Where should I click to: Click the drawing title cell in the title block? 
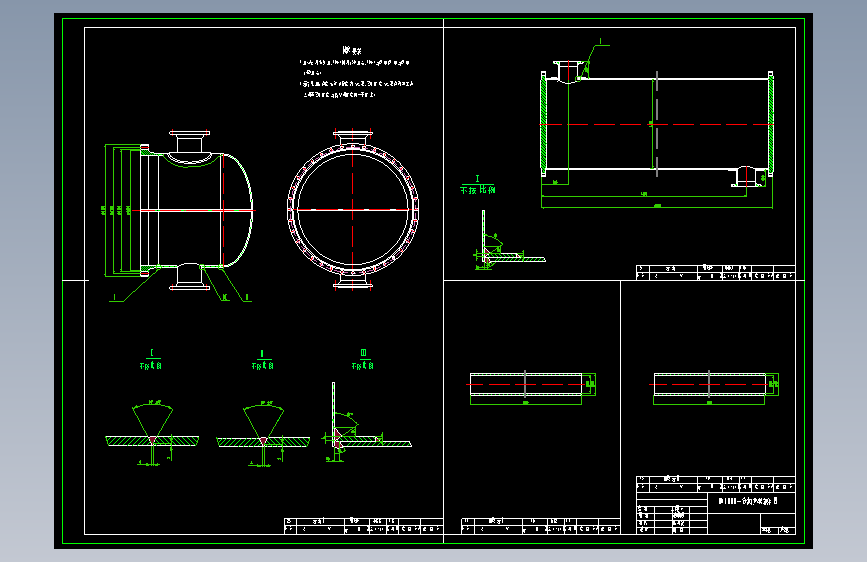pos(751,501)
